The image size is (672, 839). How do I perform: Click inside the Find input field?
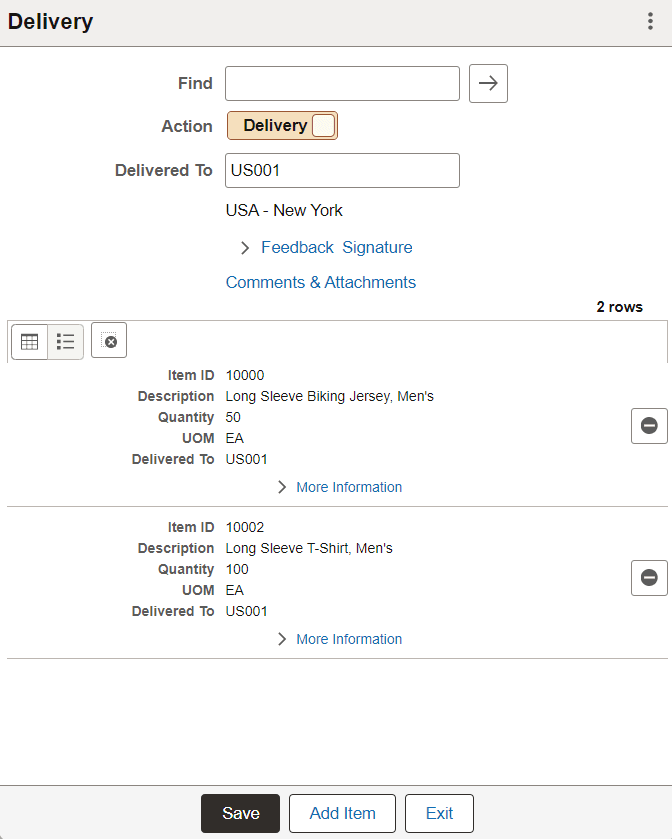(342, 83)
